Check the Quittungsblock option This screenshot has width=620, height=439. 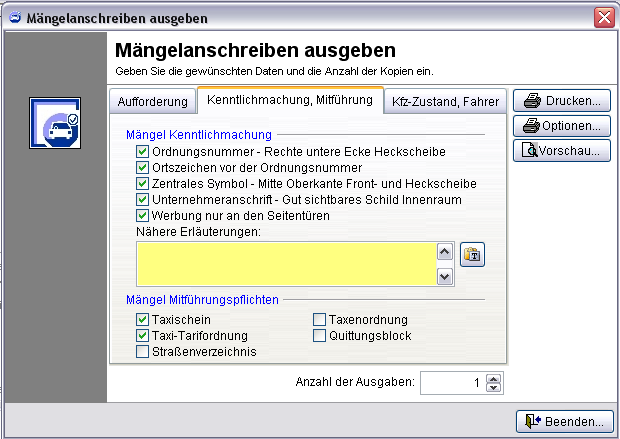coord(320,336)
